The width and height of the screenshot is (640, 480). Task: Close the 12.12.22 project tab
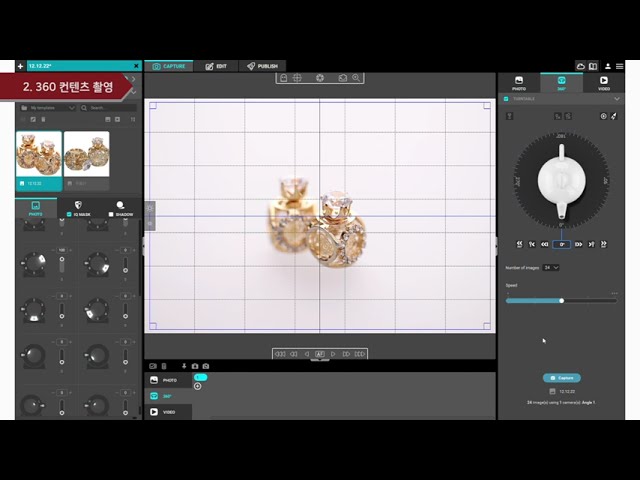[x=136, y=66]
